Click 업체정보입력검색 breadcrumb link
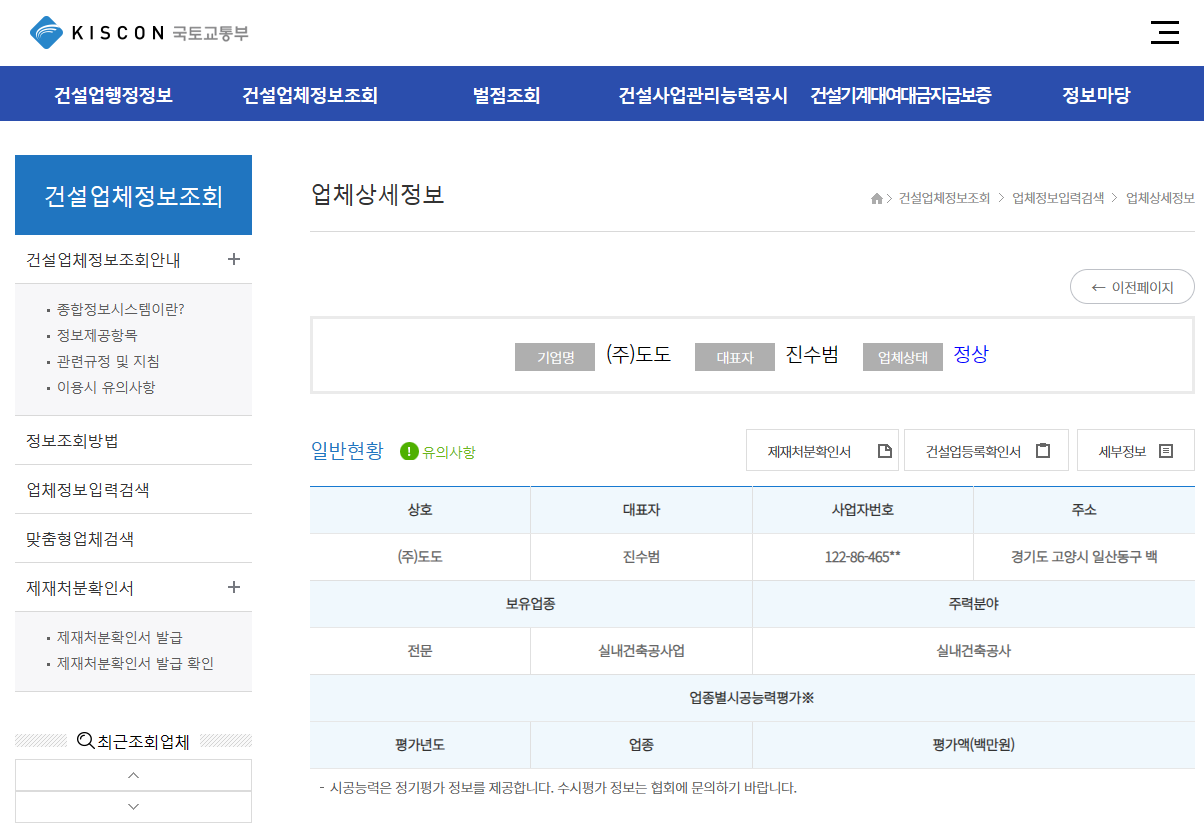Screen dimensions: 1204x837 point(1058,198)
